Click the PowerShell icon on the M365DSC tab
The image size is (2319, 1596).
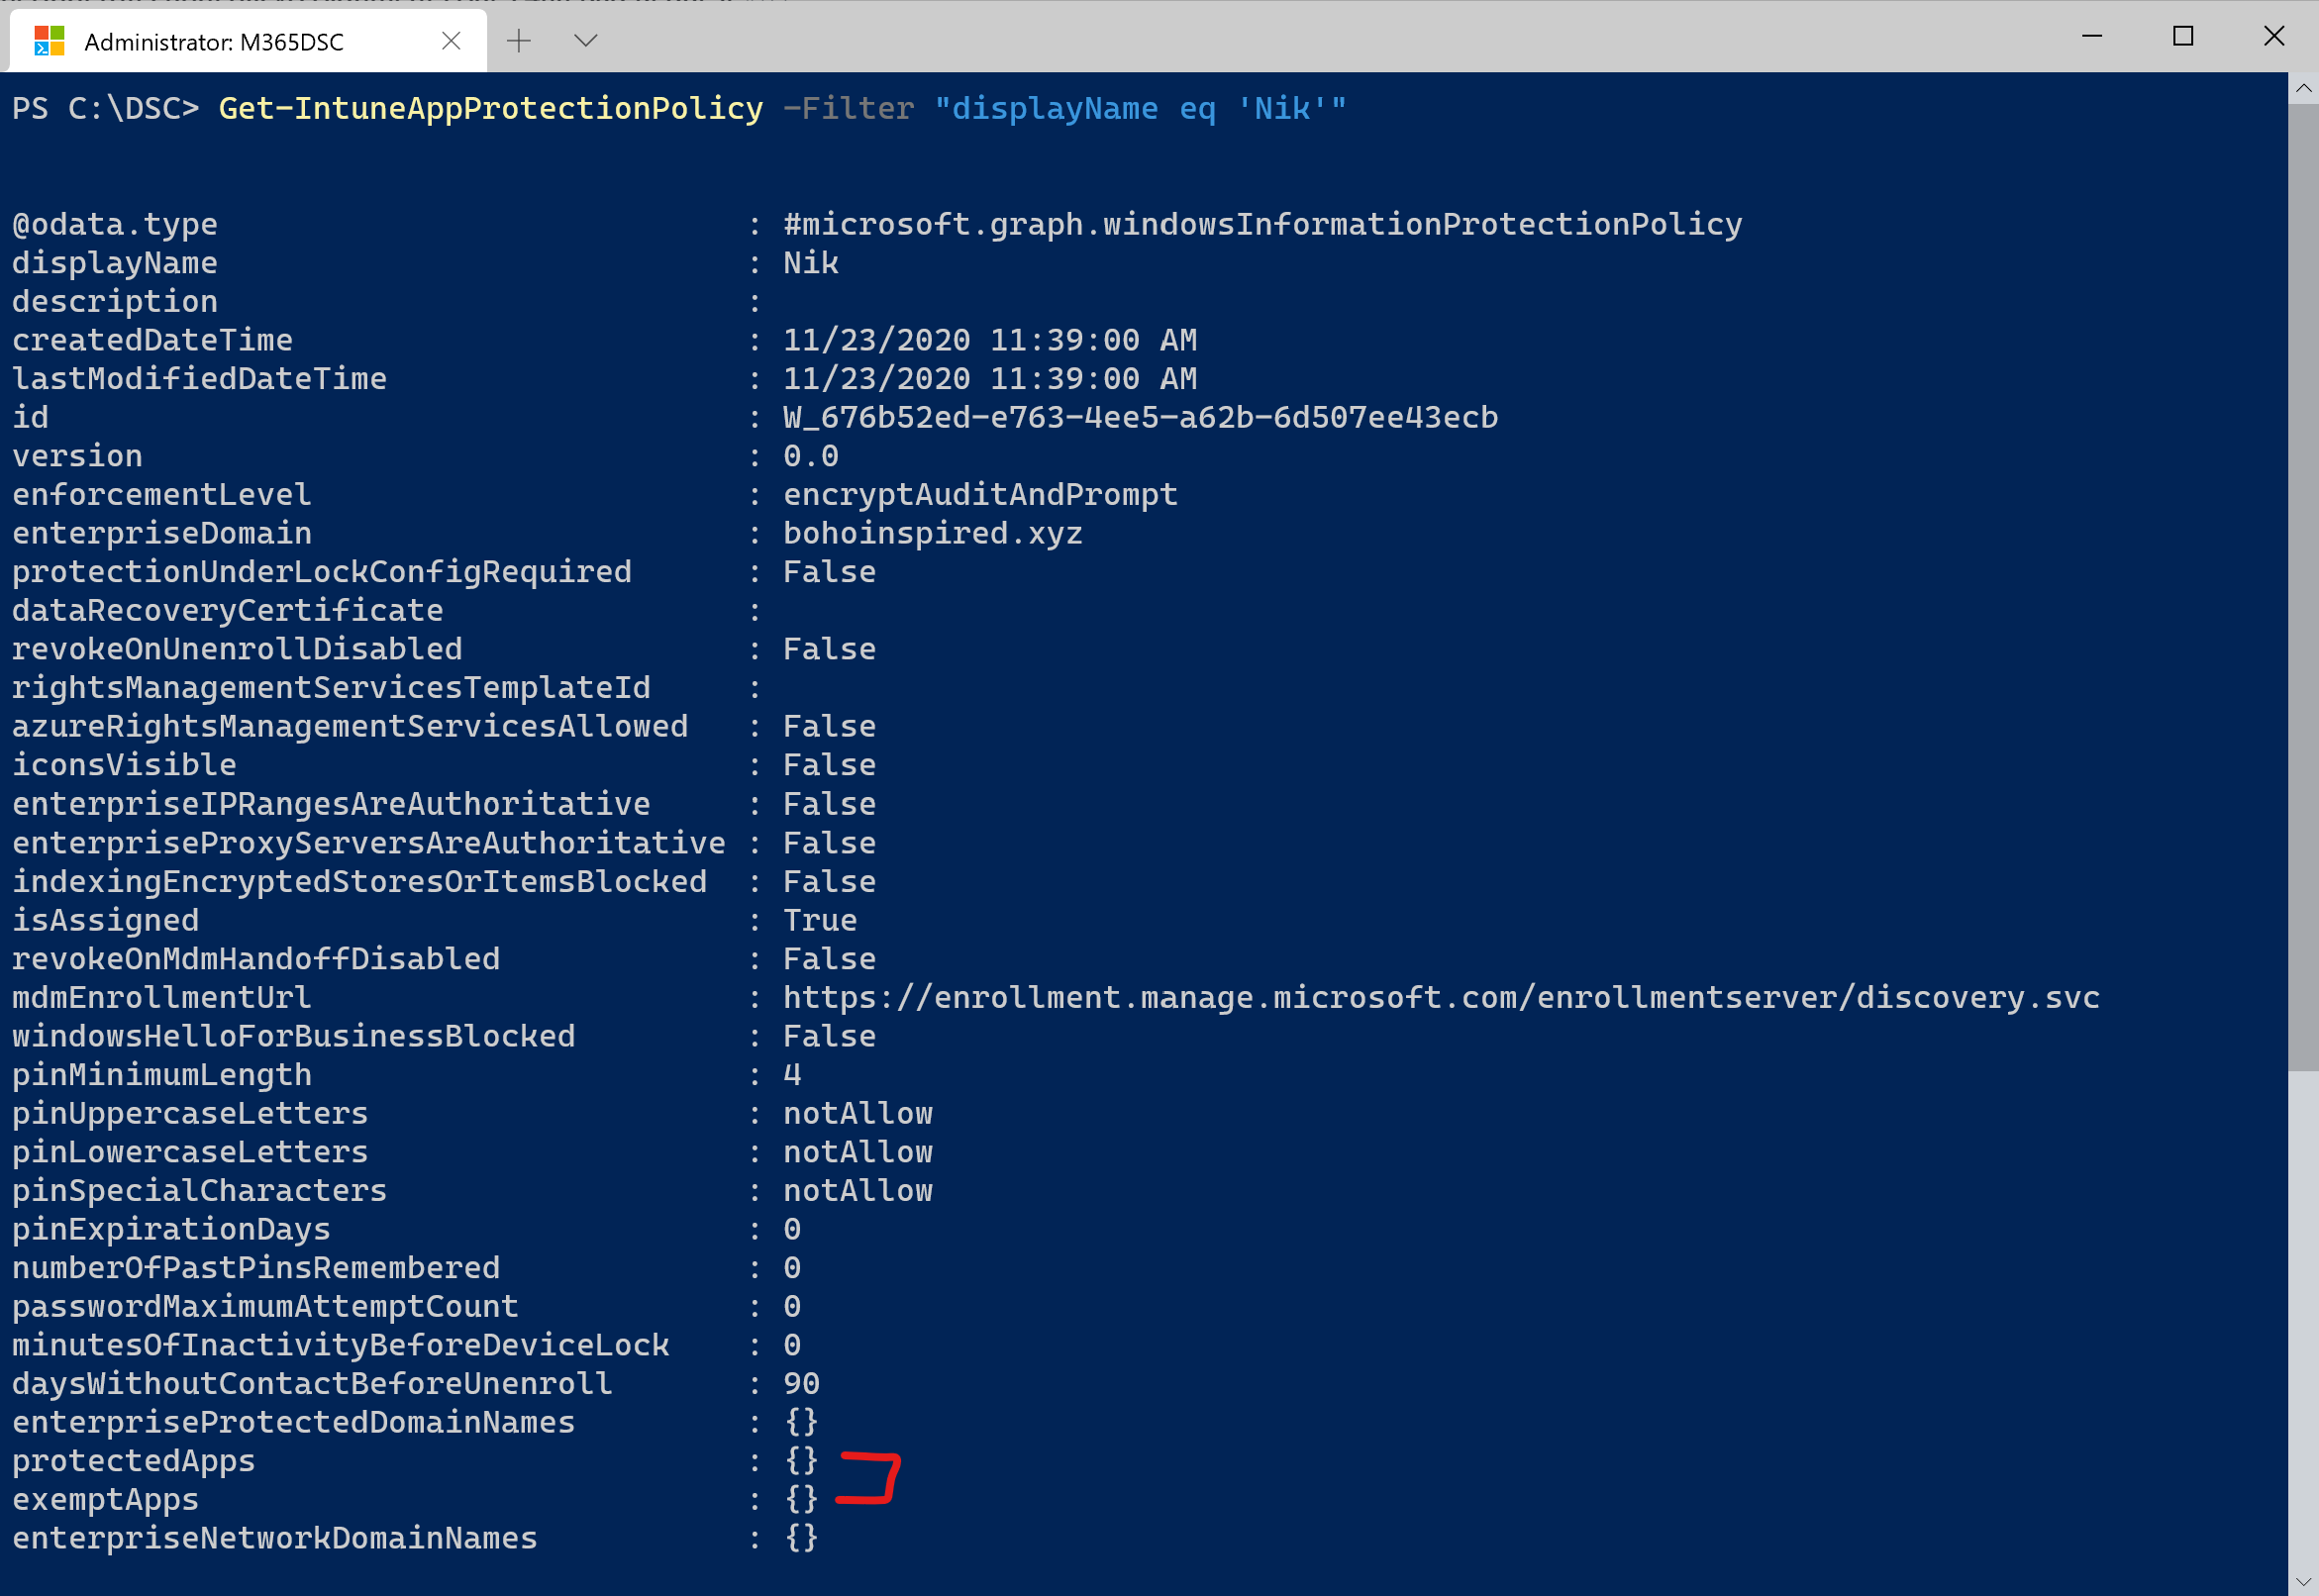(46, 41)
